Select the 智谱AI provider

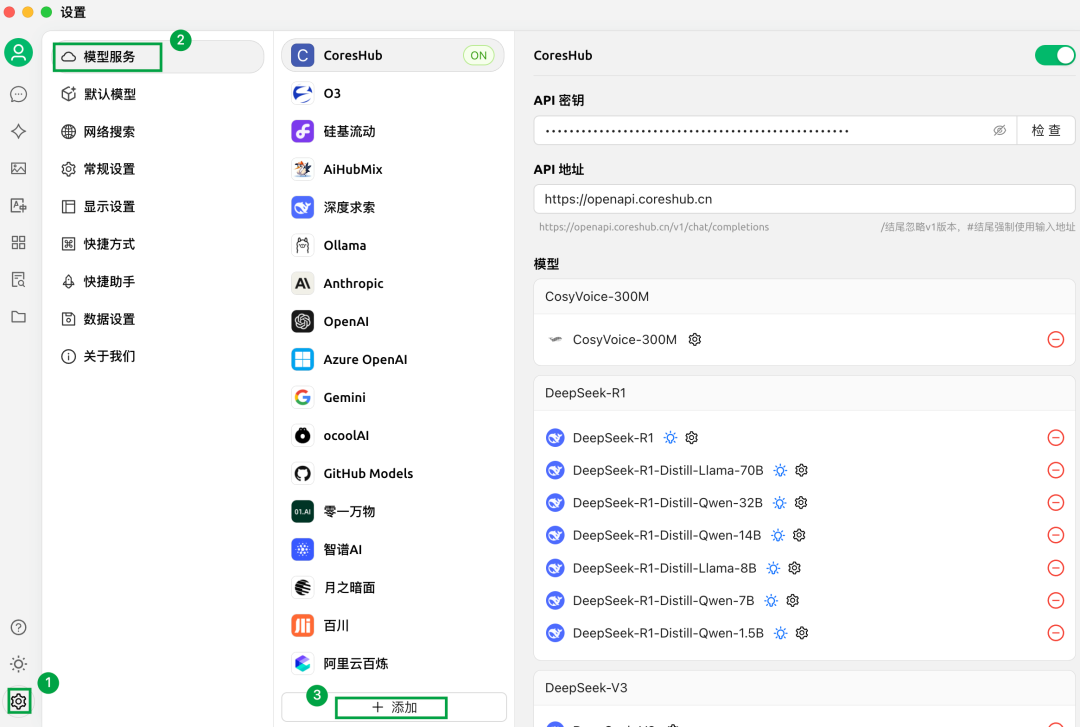coord(393,549)
